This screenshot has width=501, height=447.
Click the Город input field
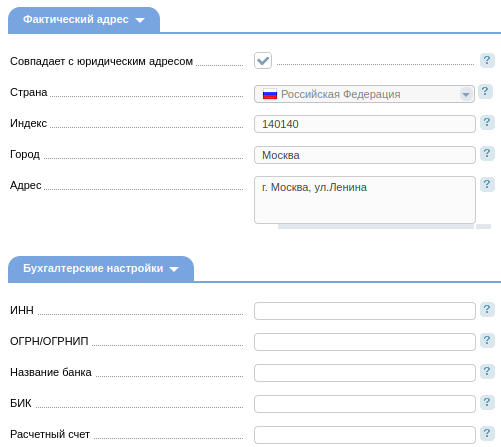[365, 155]
